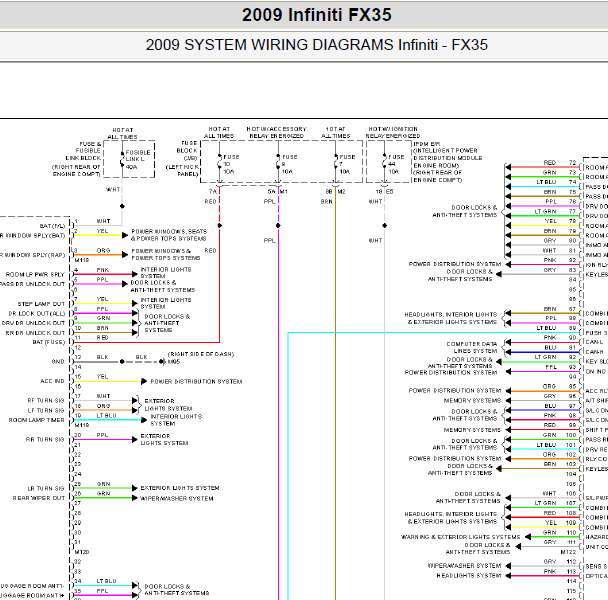Select the "M95" ground connector label
Viewport: 608px width, 600px height.
pos(174,361)
